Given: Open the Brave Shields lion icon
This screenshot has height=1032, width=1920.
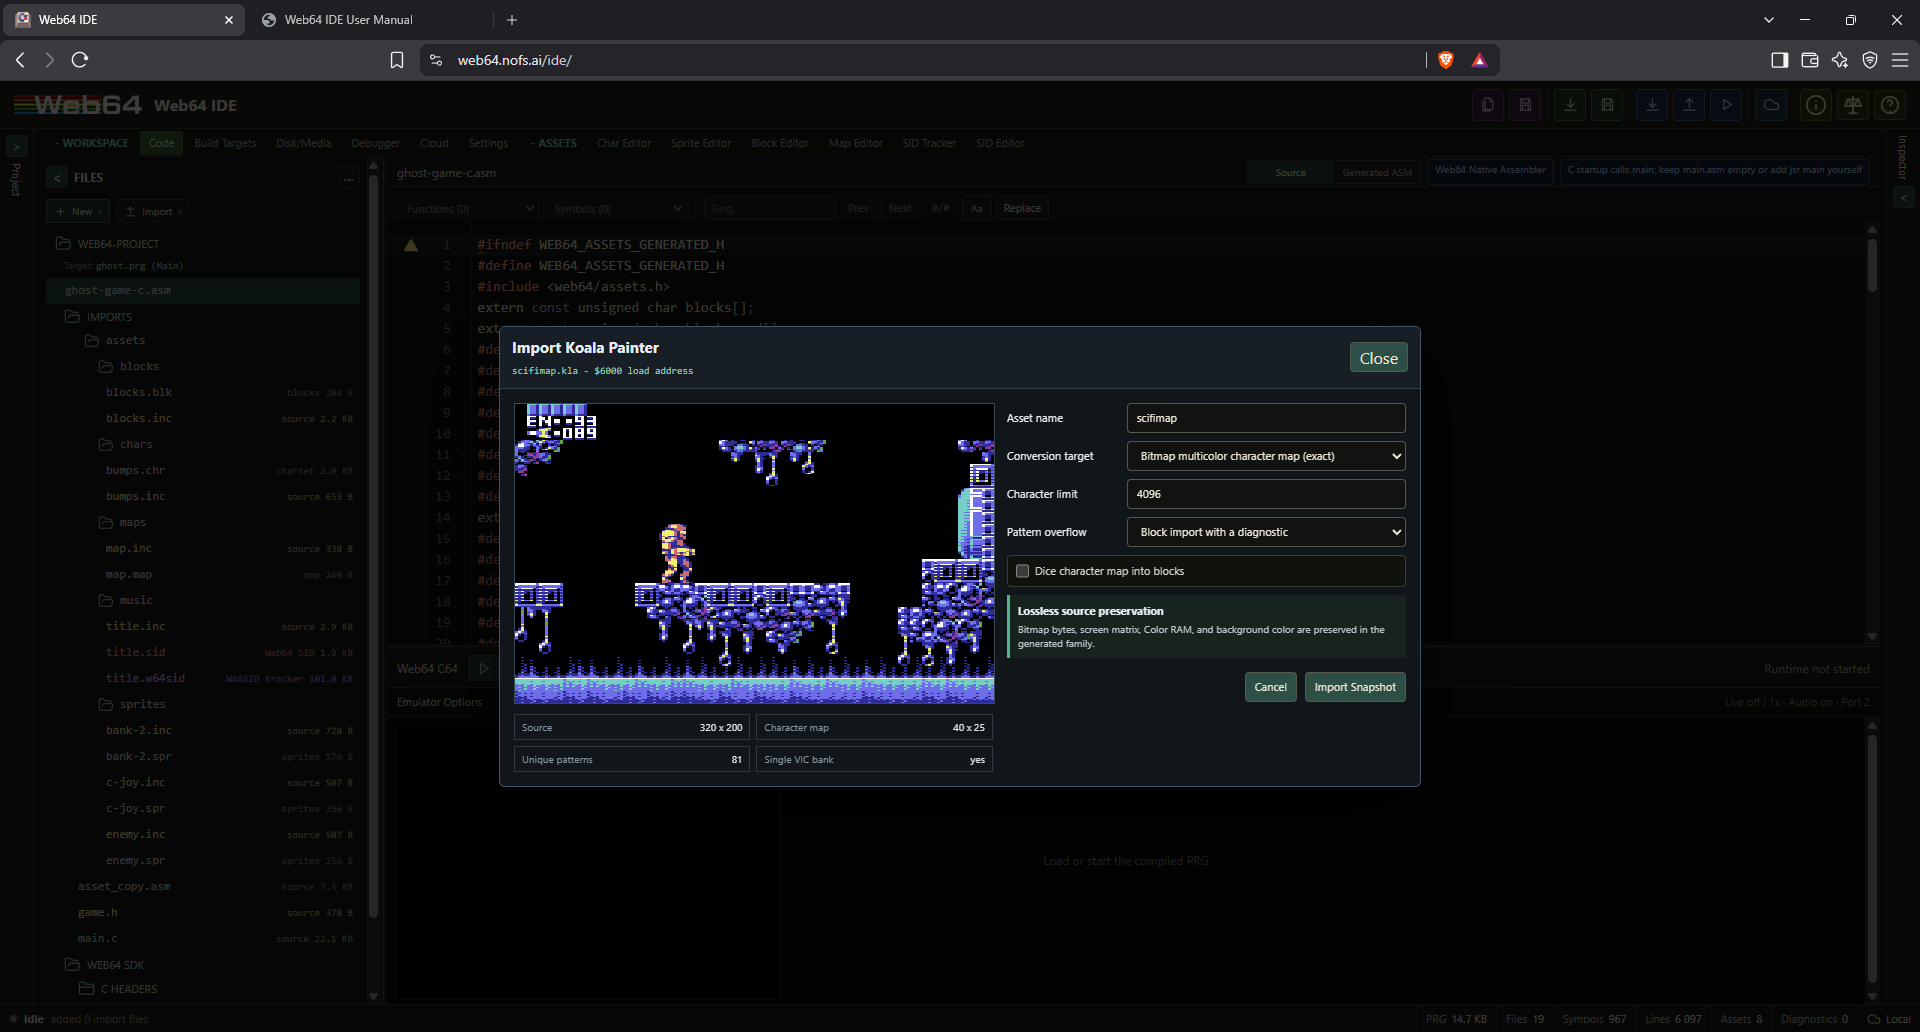Looking at the screenshot, I should tap(1445, 60).
